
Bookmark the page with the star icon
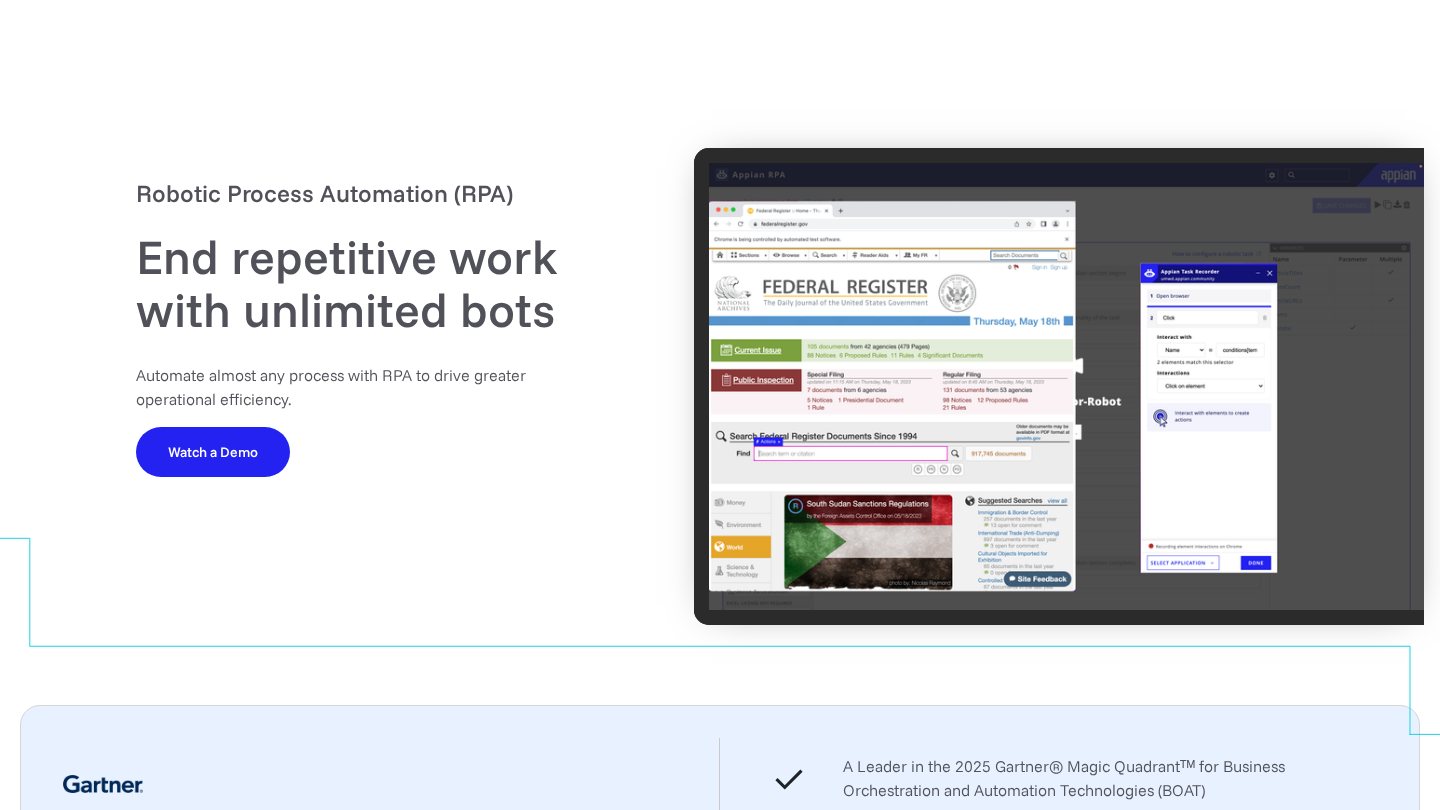click(x=1029, y=224)
